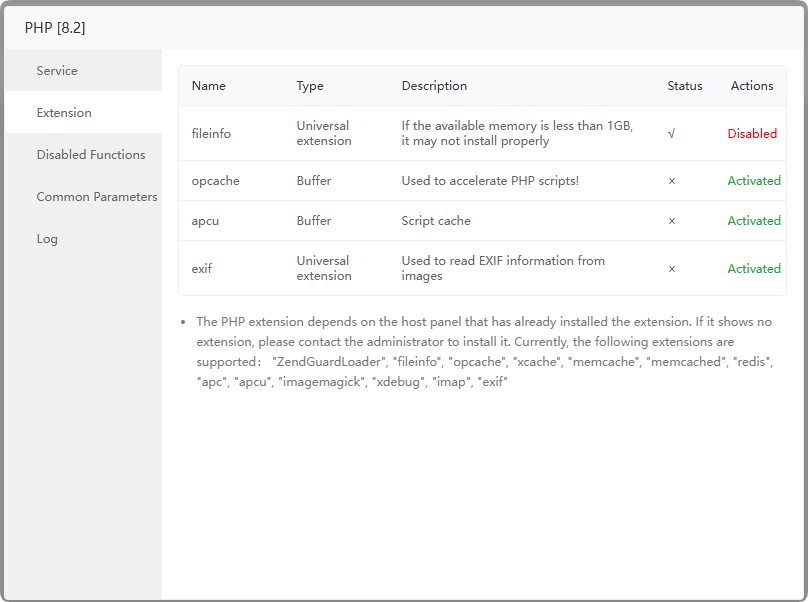Viewport: 808px width, 602px height.
Task: Click the Name column header
Action: [209, 86]
